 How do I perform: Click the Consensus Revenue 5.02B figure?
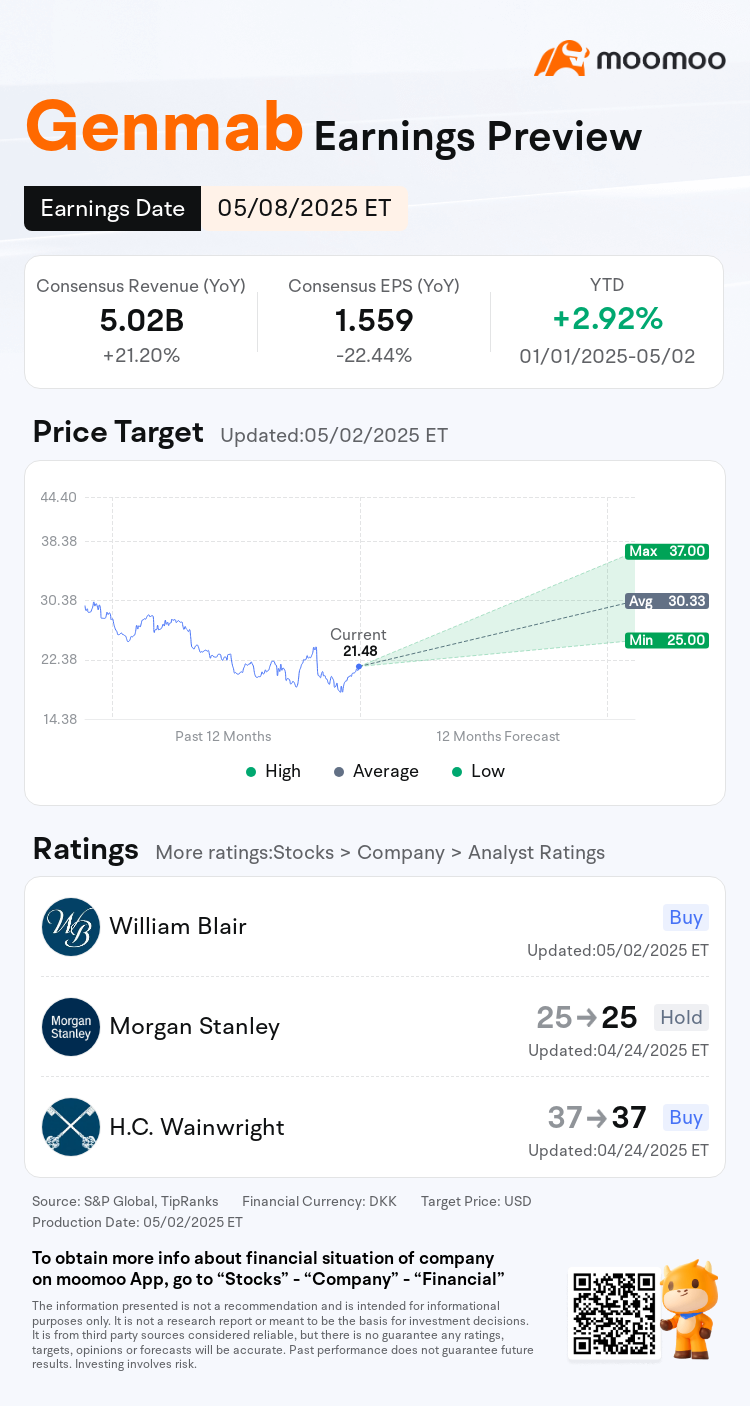coord(141,320)
